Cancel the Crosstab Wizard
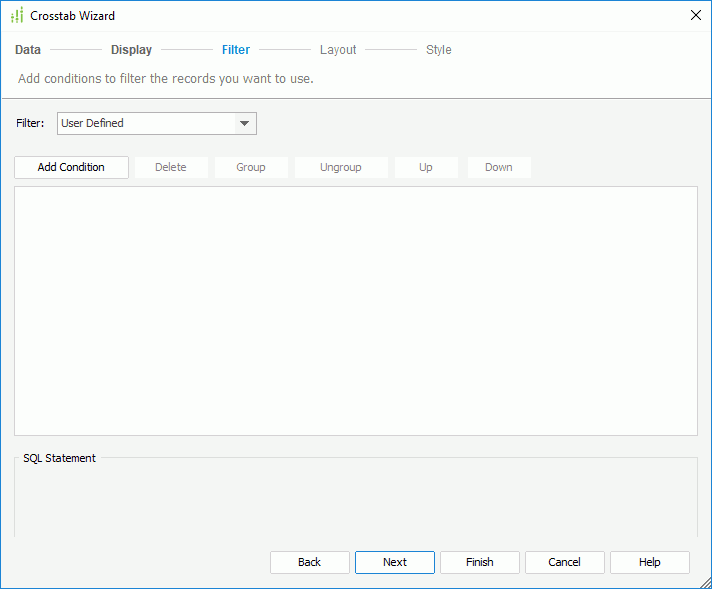This screenshot has height=589, width=712. [564, 562]
